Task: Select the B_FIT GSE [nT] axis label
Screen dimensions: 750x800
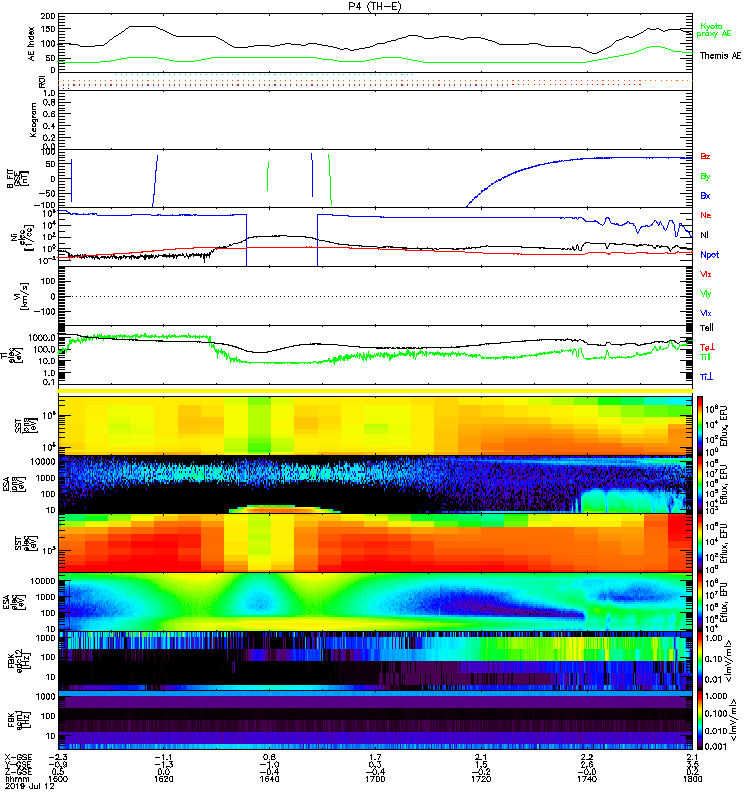Action: 17,179
